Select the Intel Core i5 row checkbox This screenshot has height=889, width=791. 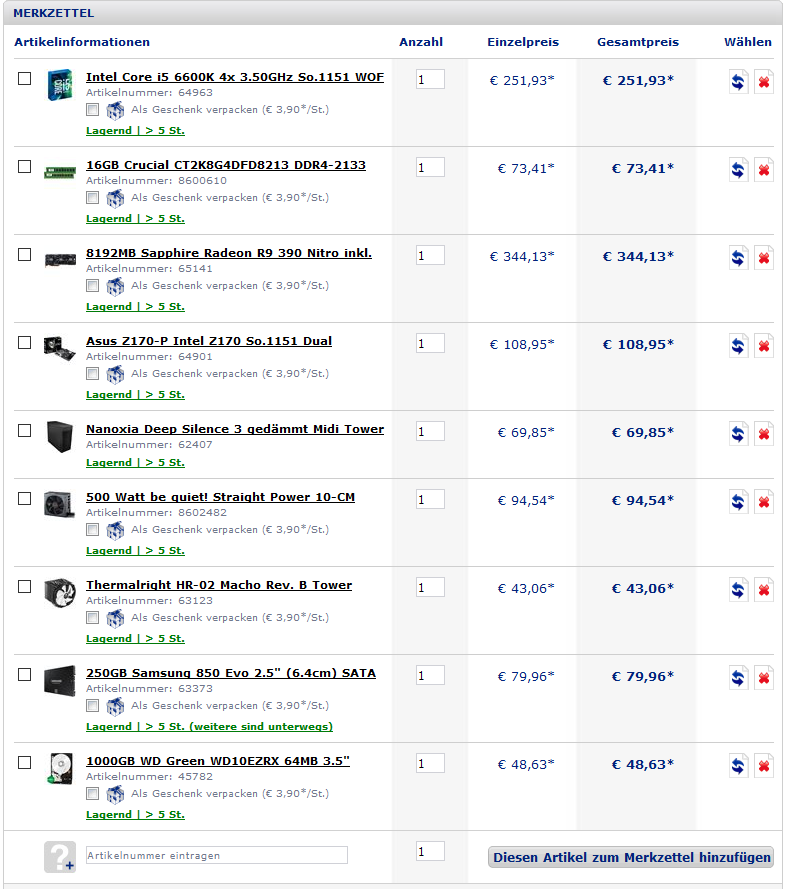24,78
